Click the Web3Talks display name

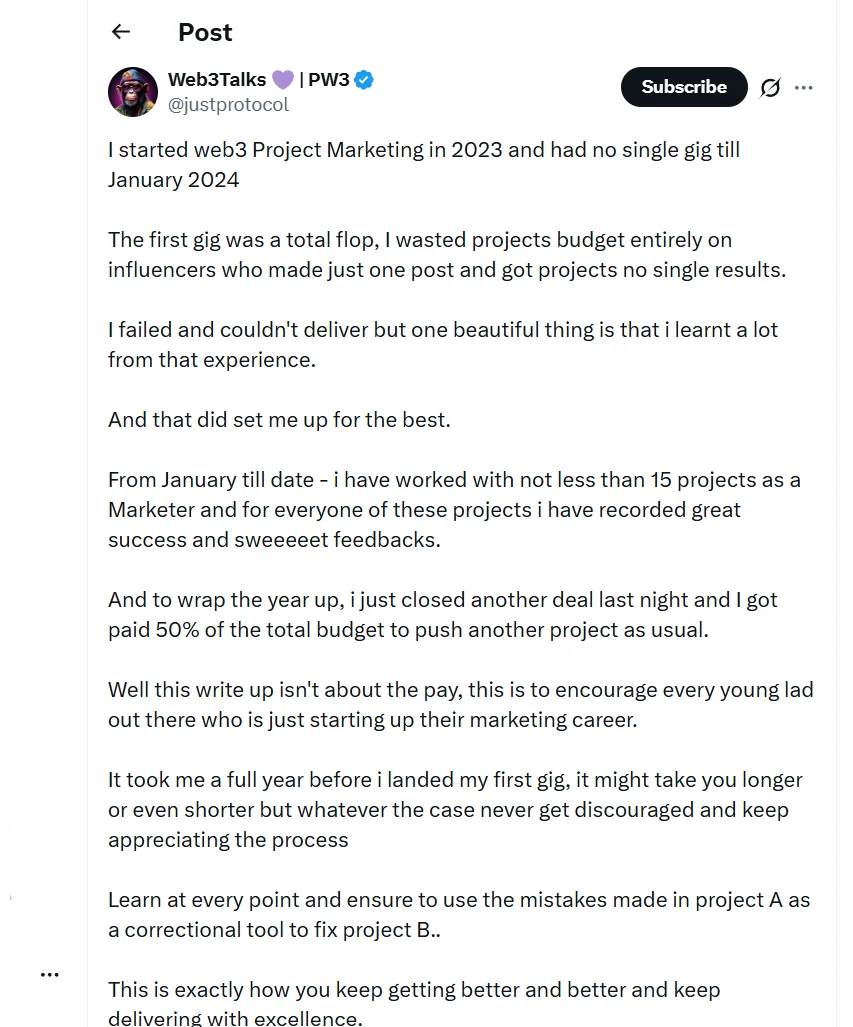(218, 80)
